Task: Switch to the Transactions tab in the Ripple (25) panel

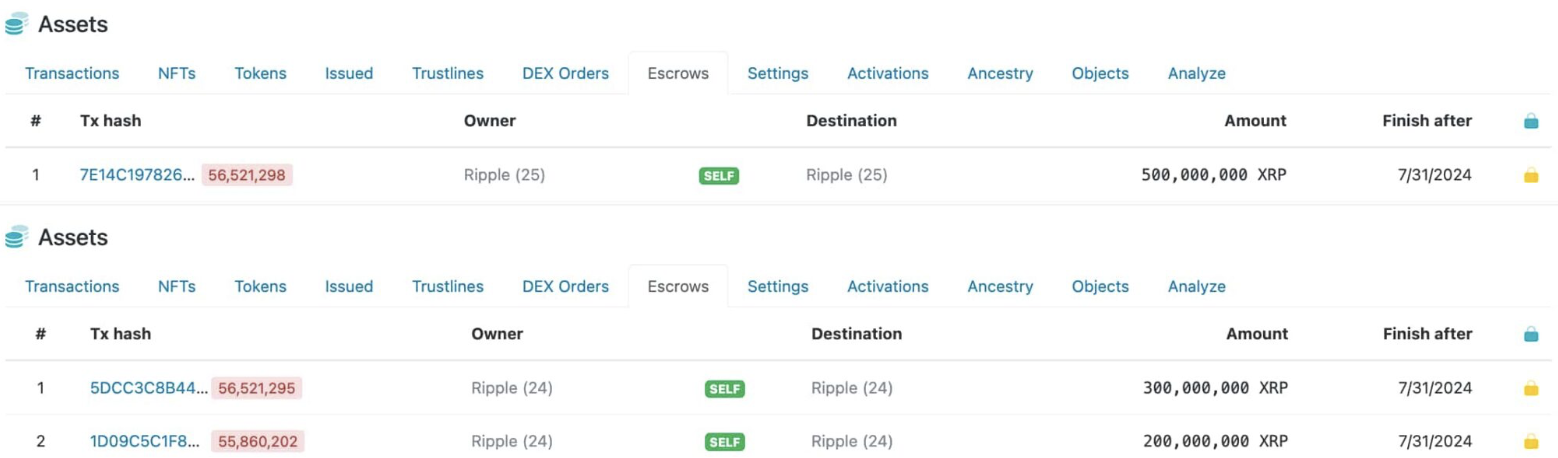Action: pos(72,73)
